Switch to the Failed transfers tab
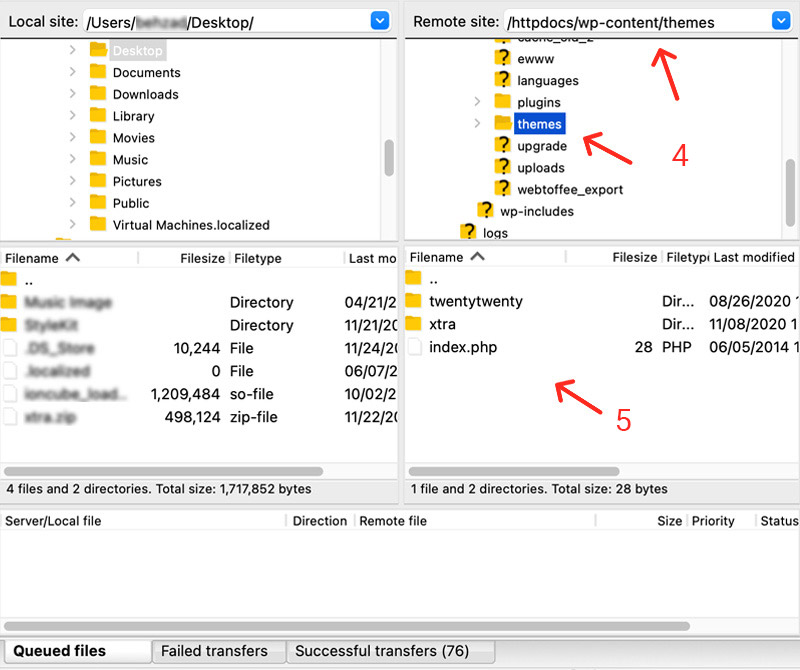Viewport: 800px width, 670px height. 214,651
